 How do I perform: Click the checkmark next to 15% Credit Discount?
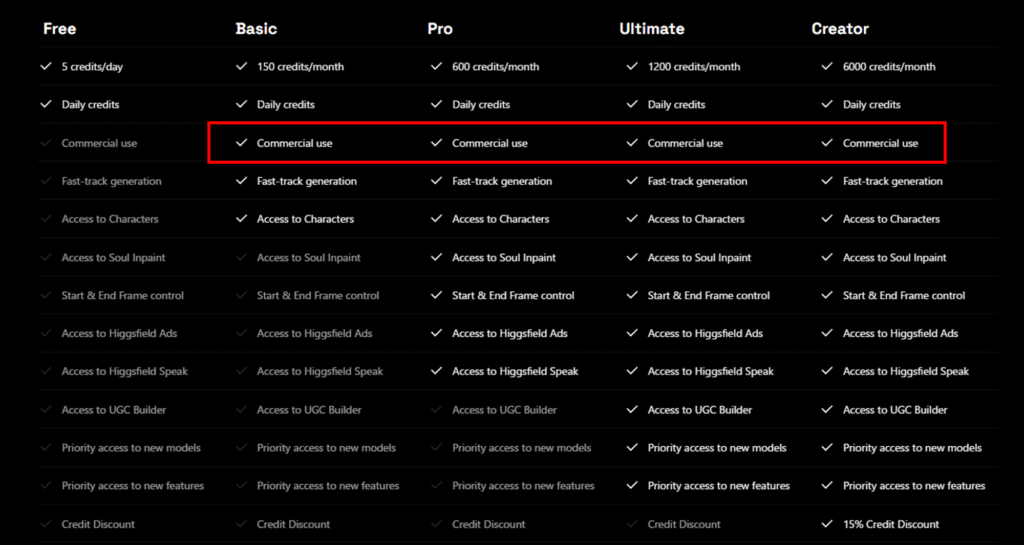tap(827, 524)
